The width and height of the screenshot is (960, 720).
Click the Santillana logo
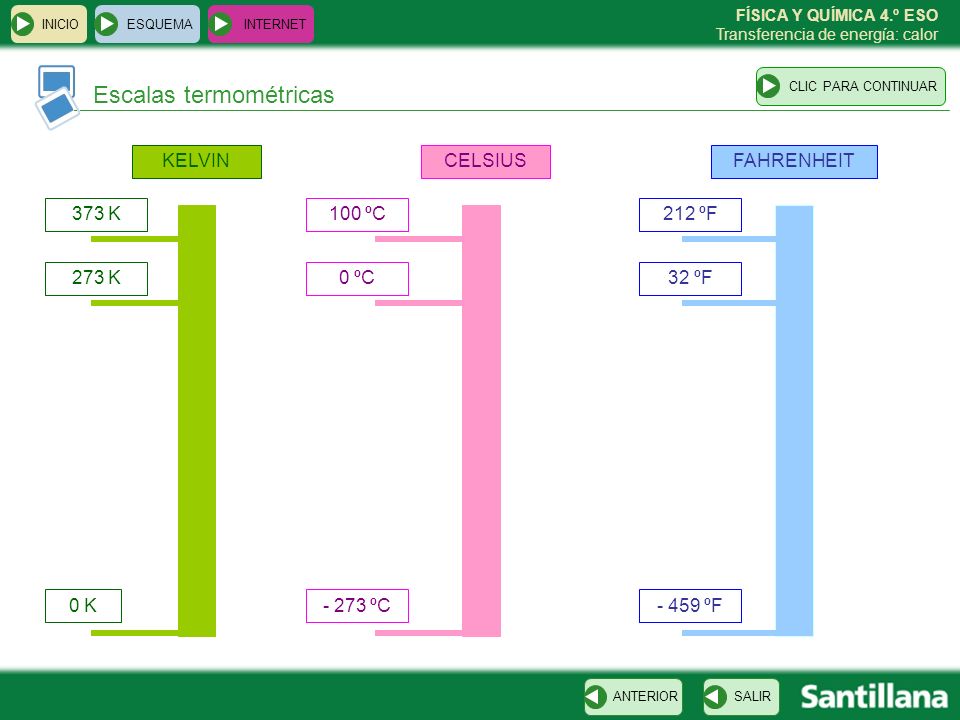tap(874, 697)
